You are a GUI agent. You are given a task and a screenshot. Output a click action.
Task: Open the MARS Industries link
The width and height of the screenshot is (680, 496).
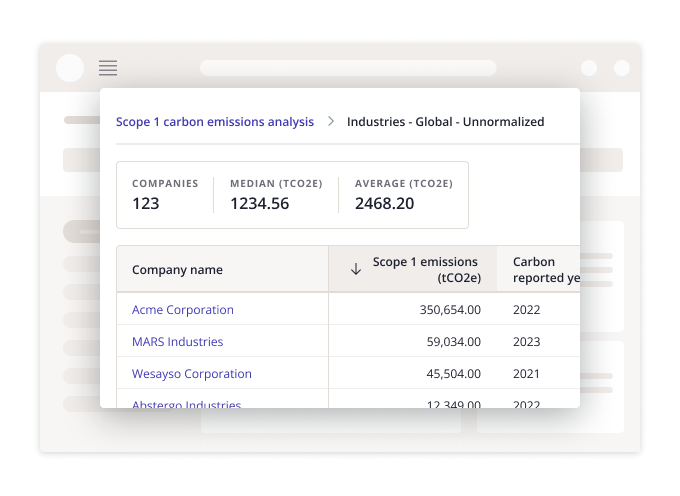click(x=177, y=342)
